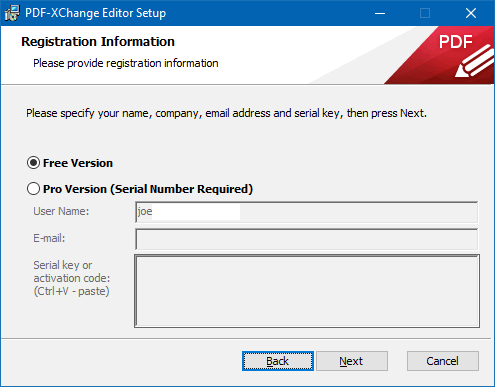Select the Free Version radio button
Viewport: 495px width, 387px height.
(33, 163)
